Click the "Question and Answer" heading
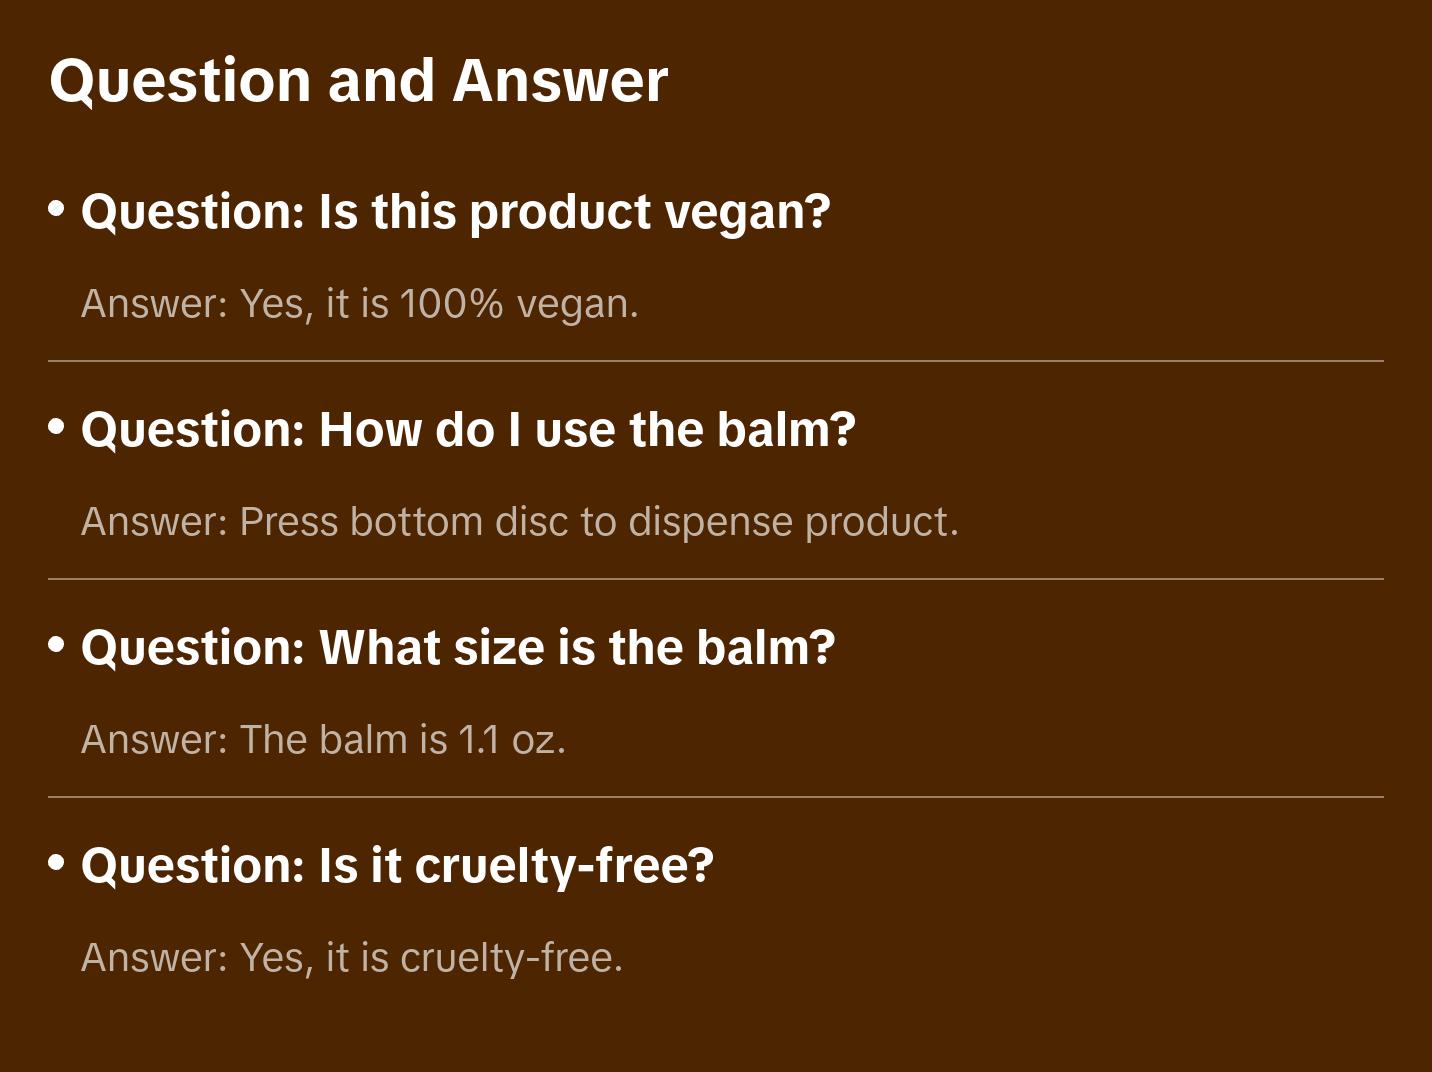The height and width of the screenshot is (1072, 1432). tap(358, 80)
